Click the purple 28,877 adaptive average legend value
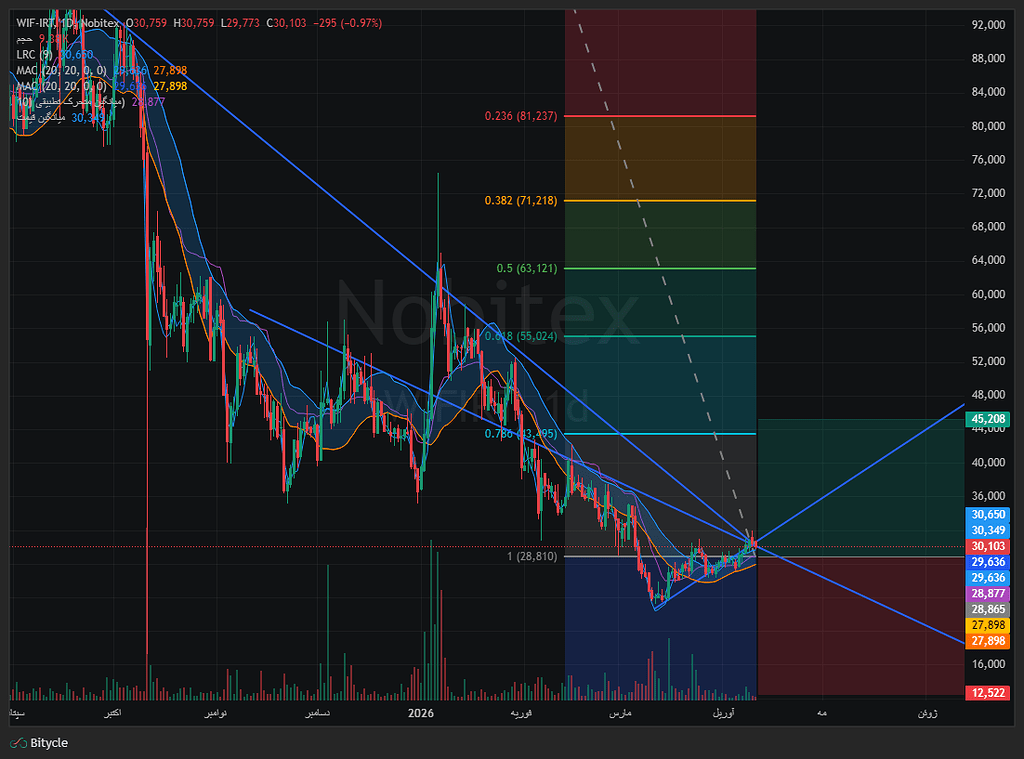Viewport: 1024px width, 759px height. 148,102
